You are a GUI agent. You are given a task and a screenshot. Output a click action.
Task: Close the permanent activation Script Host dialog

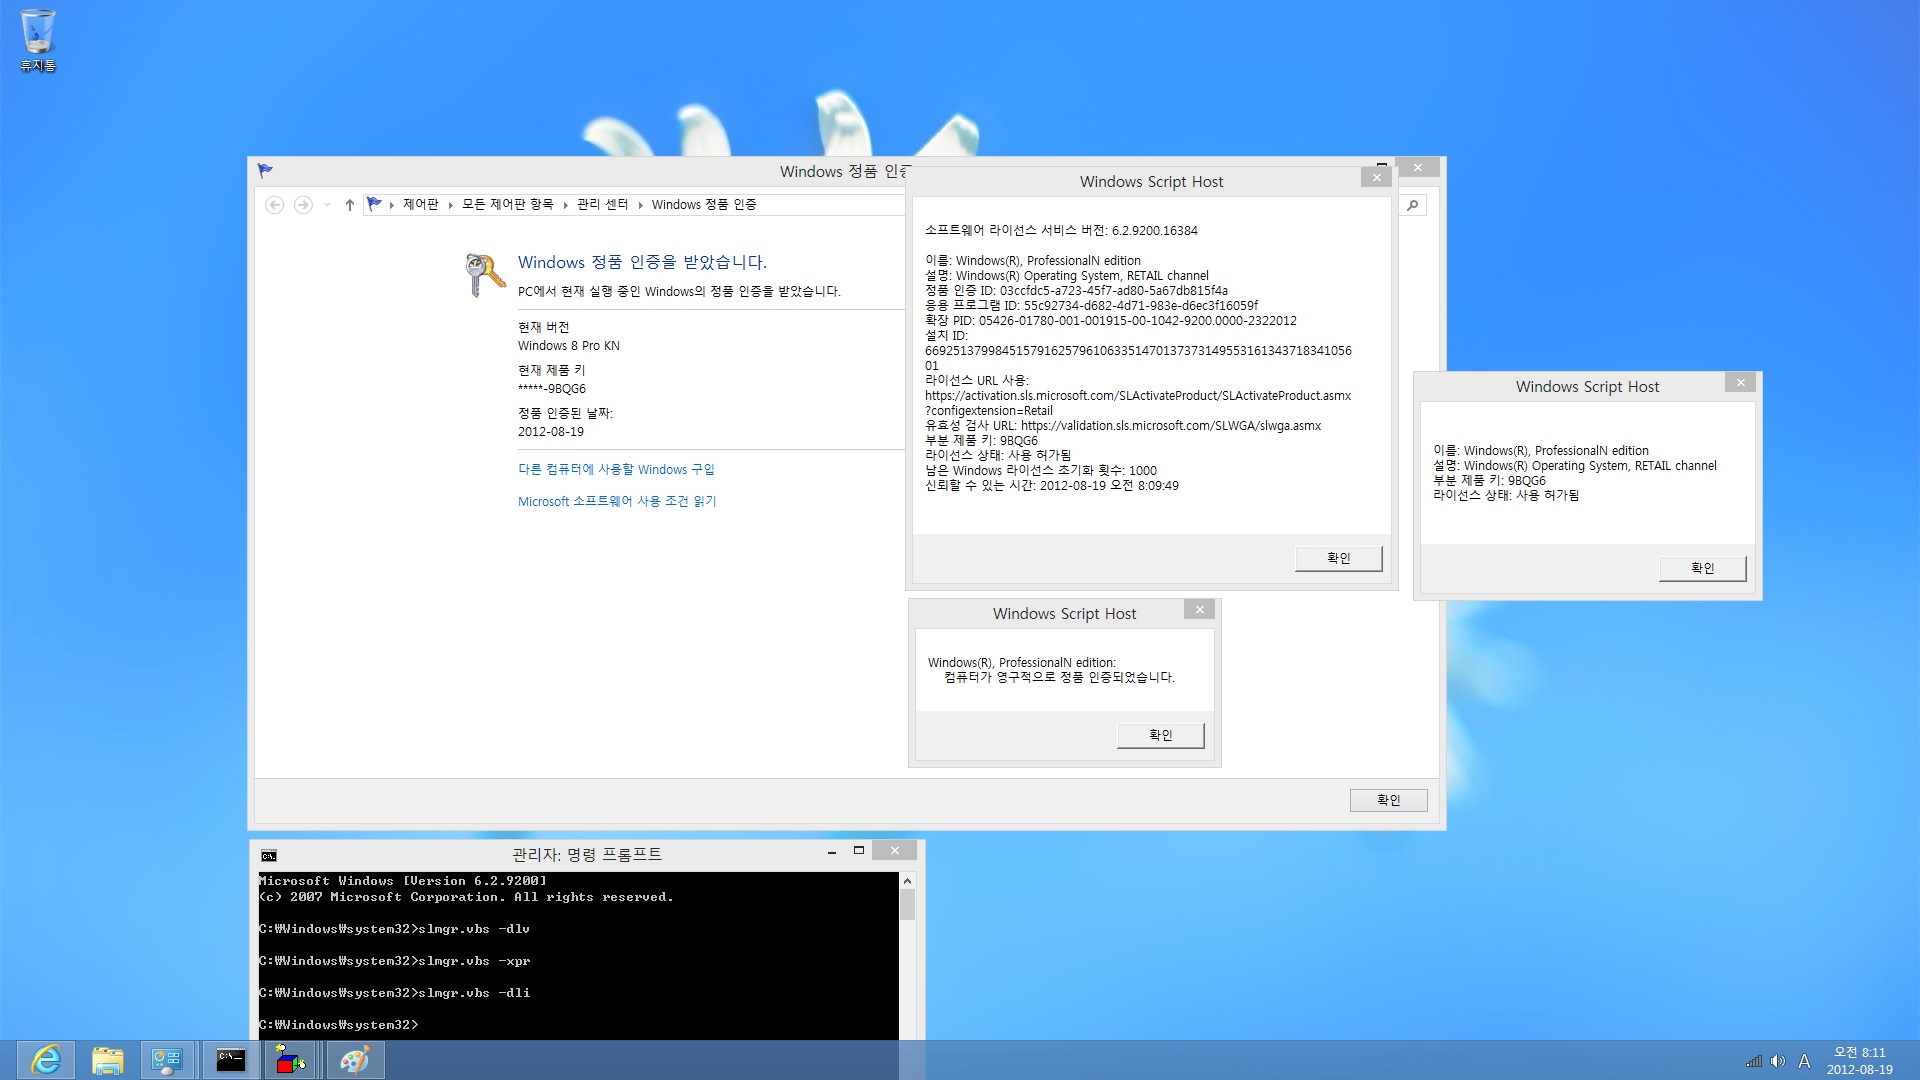[1199, 609]
